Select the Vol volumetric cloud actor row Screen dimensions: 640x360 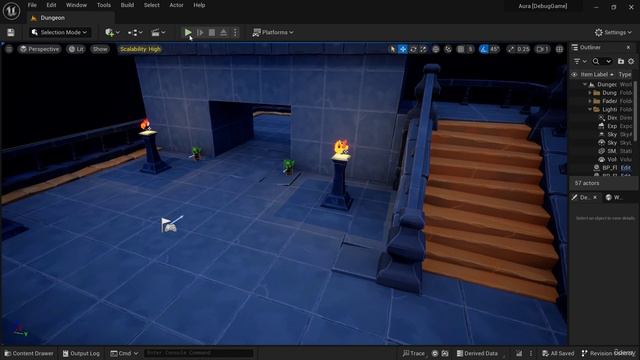tap(602, 159)
